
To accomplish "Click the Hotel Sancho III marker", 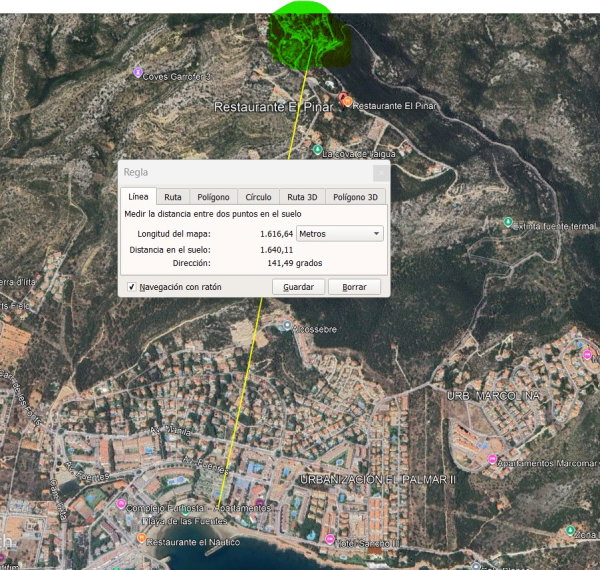I will click(330, 540).
